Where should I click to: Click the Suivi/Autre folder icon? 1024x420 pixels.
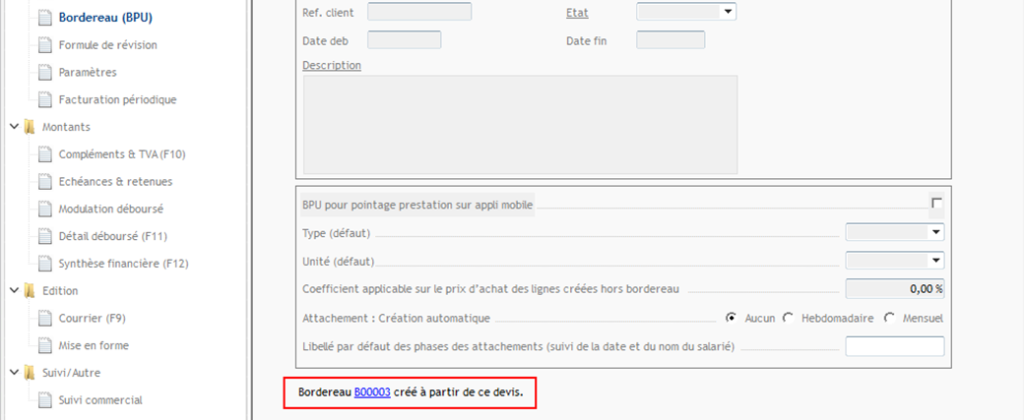point(29,372)
